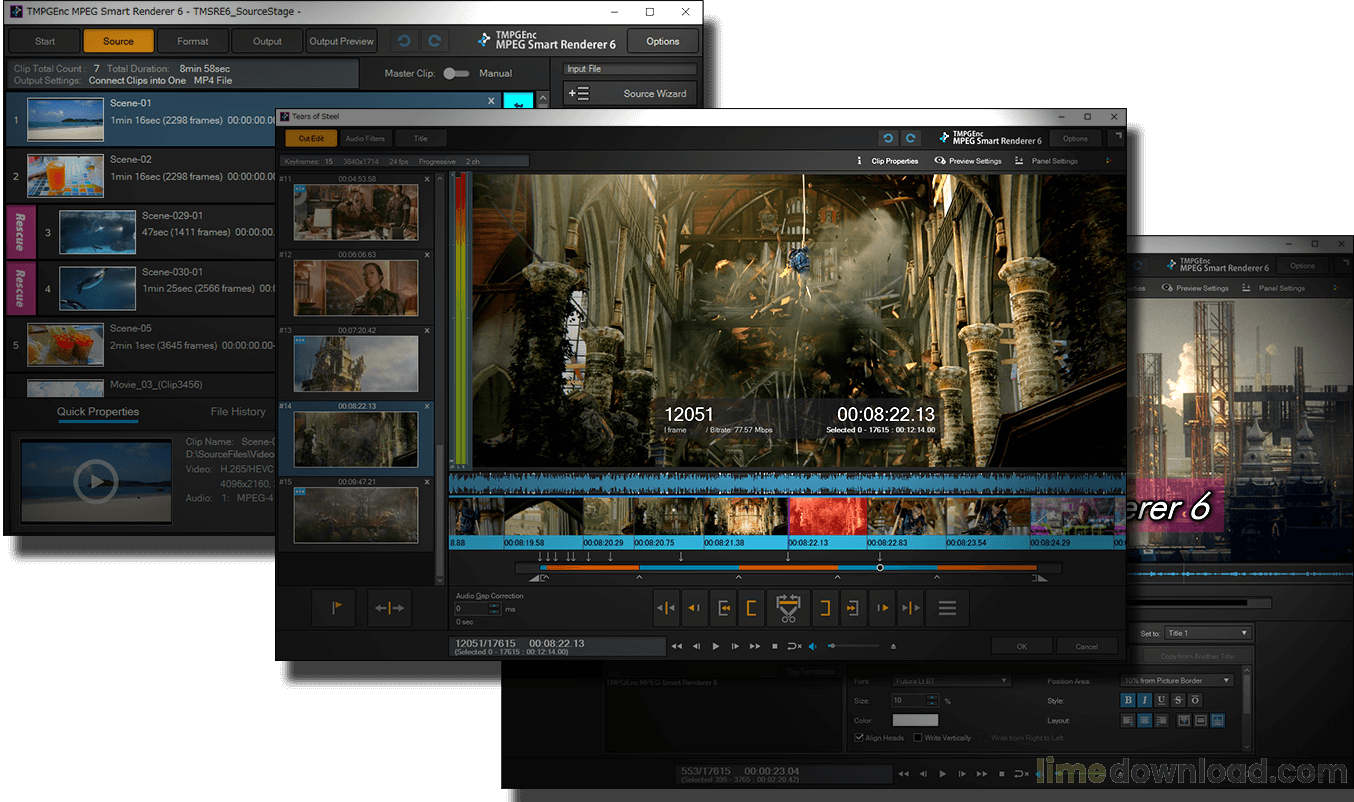1354x802 pixels.
Task: Undo in the main TMSRE6 window
Action: pos(403,41)
